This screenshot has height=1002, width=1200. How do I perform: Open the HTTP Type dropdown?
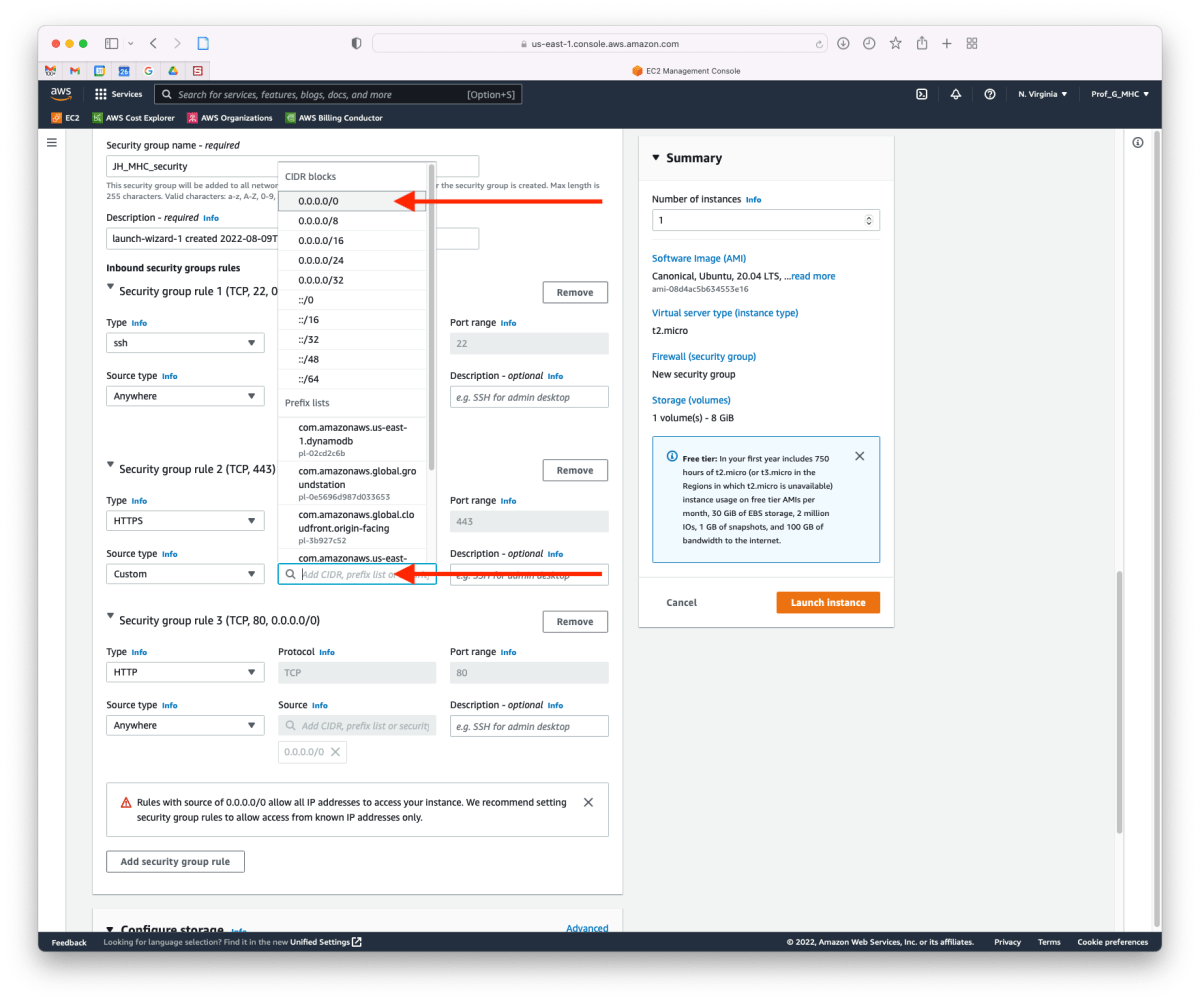[185, 673]
